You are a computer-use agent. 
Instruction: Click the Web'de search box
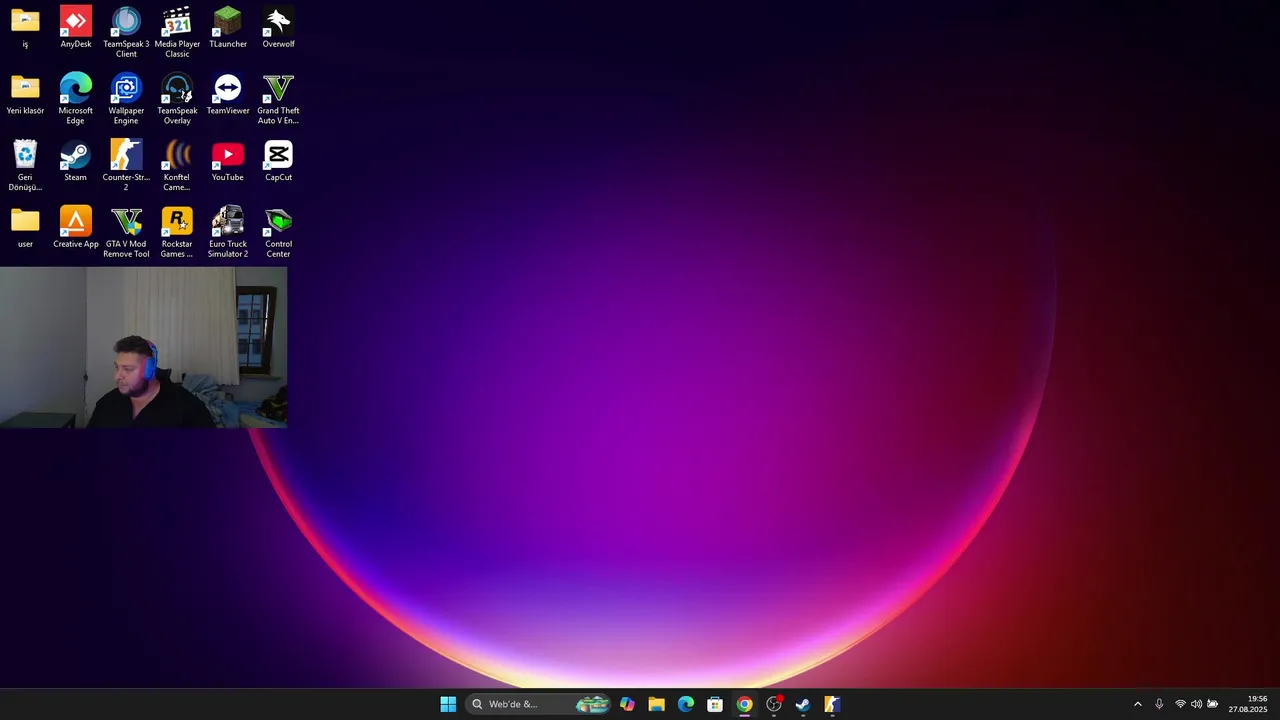pyautogui.click(x=538, y=704)
